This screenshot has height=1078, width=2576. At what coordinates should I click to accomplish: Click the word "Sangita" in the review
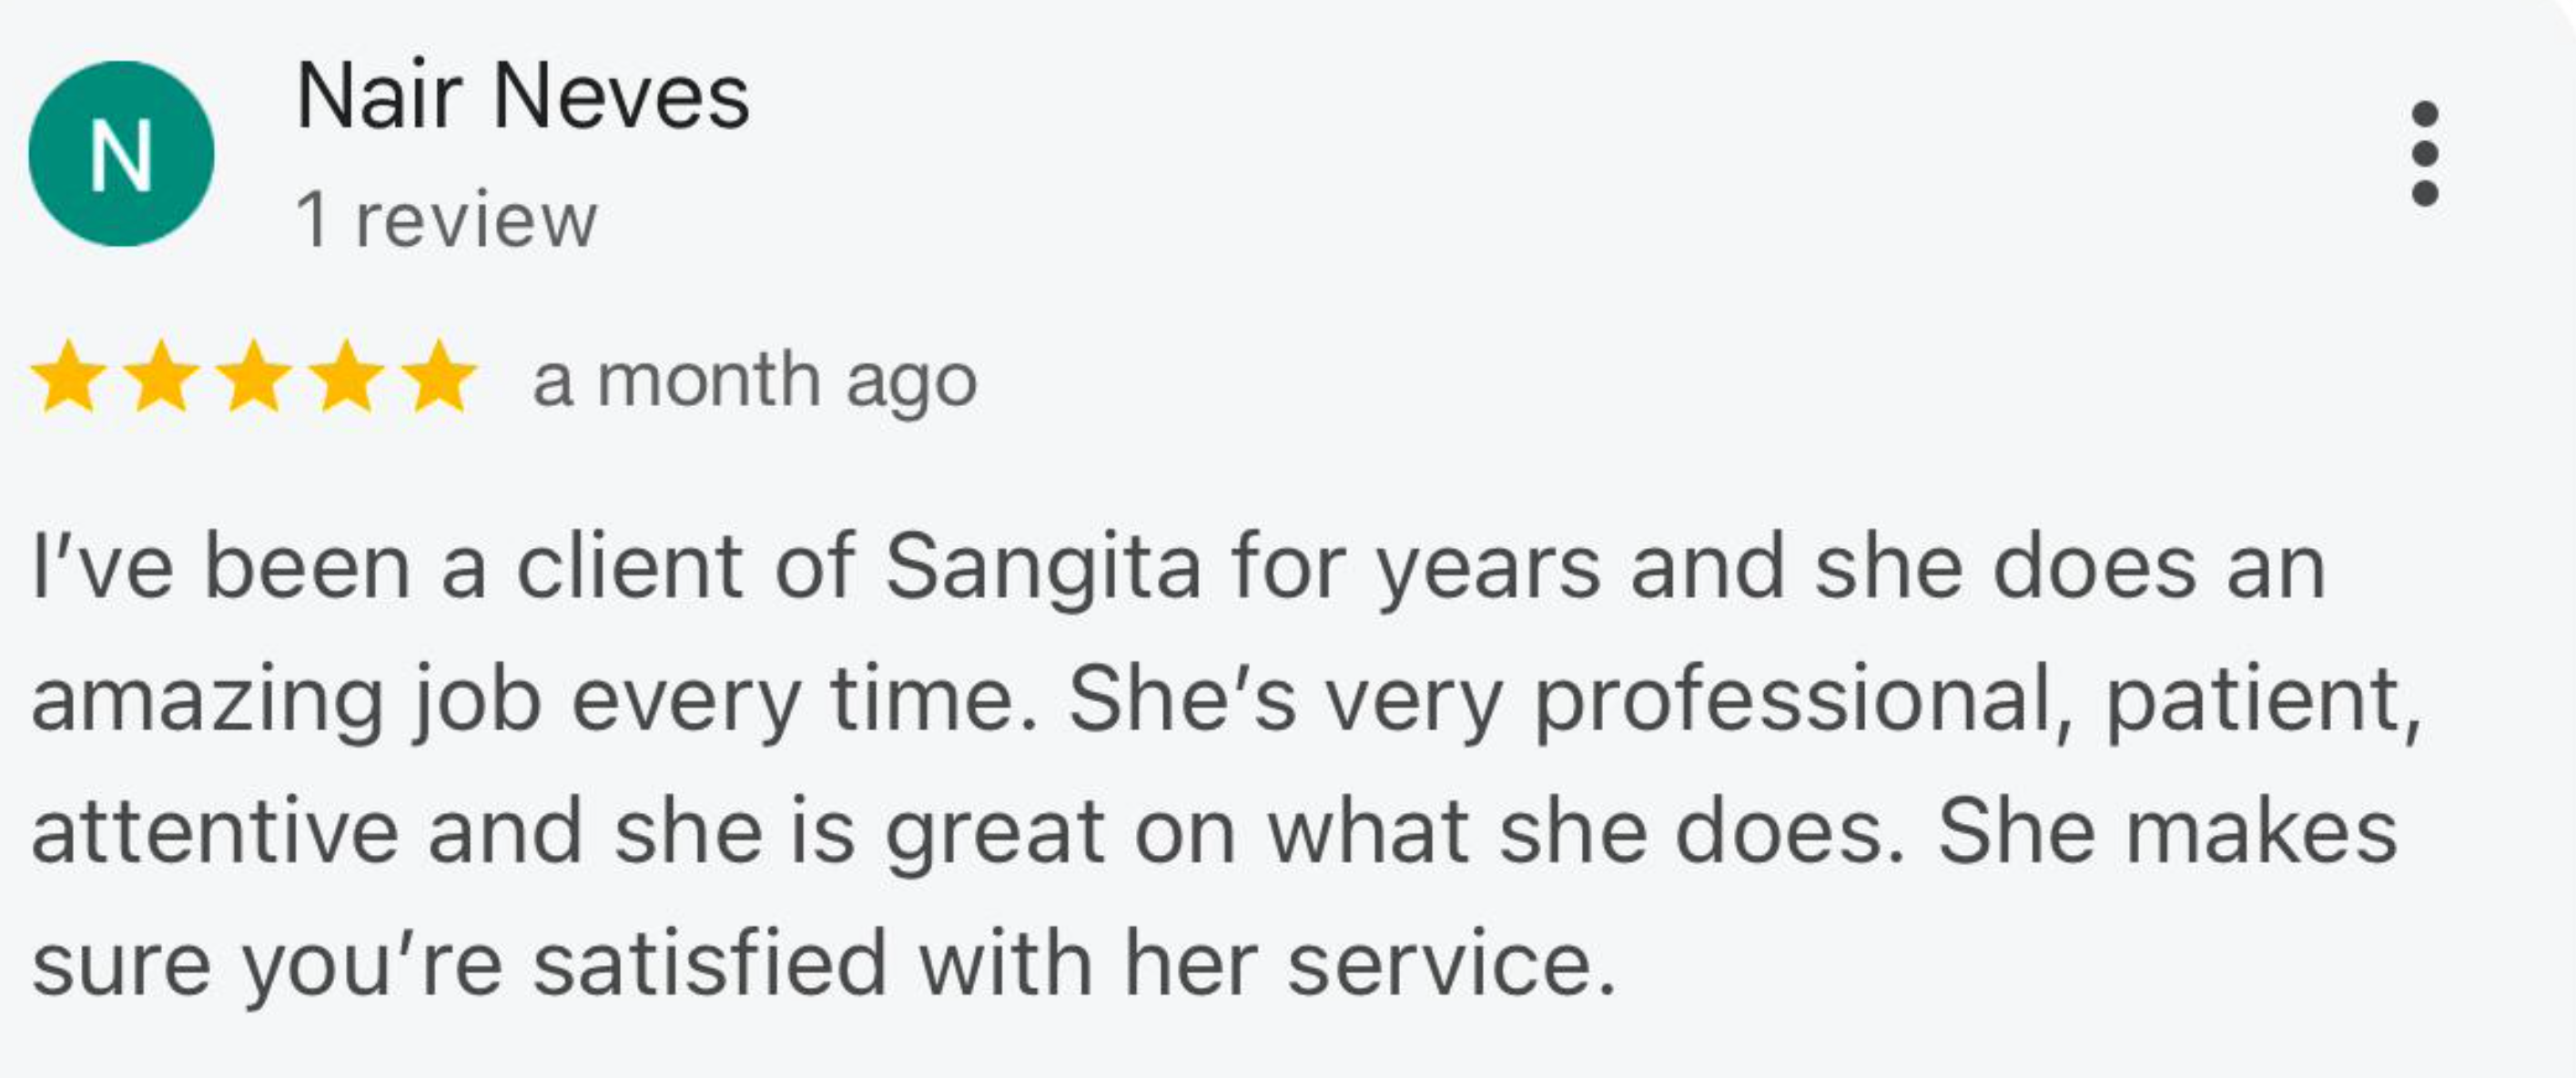pyautogui.click(x=1042, y=568)
